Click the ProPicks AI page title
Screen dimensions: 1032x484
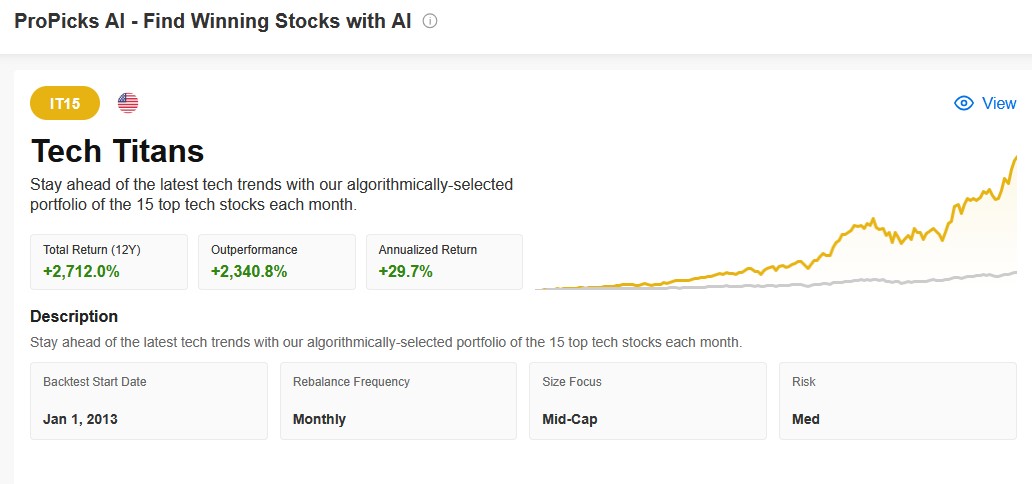click(213, 21)
